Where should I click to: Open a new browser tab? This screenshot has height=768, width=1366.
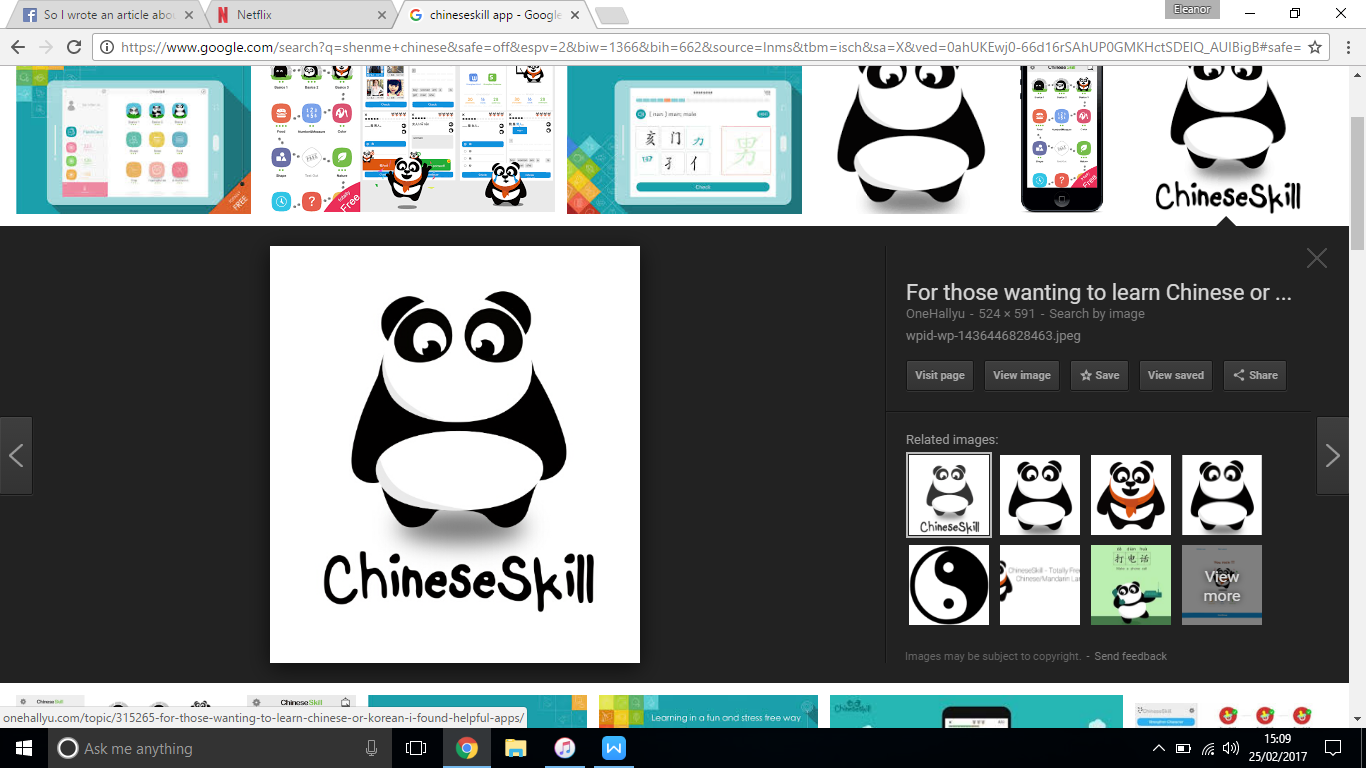611,15
